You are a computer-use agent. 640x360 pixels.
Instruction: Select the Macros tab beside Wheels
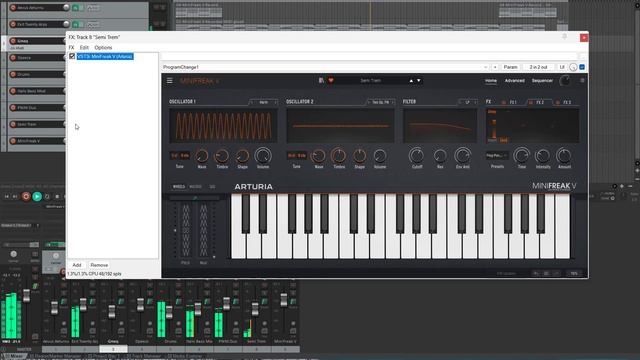click(195, 187)
